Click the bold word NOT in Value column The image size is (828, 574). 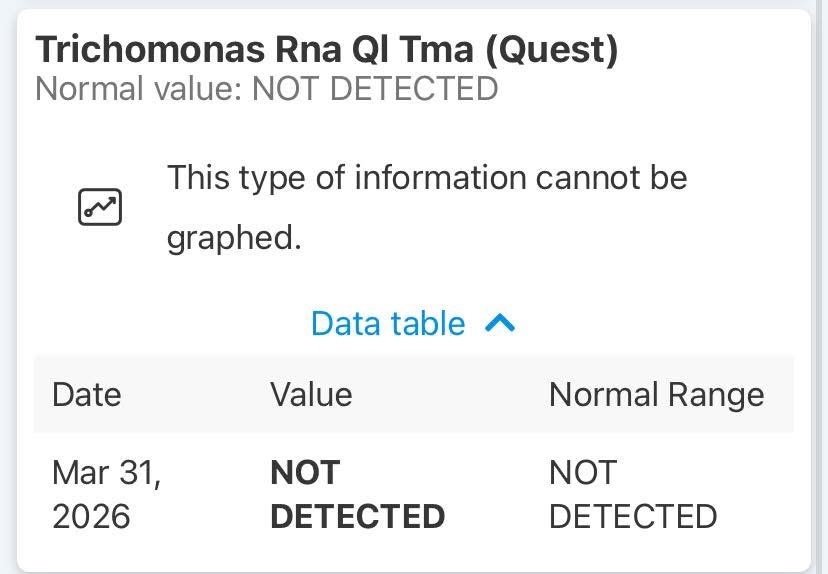(305, 472)
